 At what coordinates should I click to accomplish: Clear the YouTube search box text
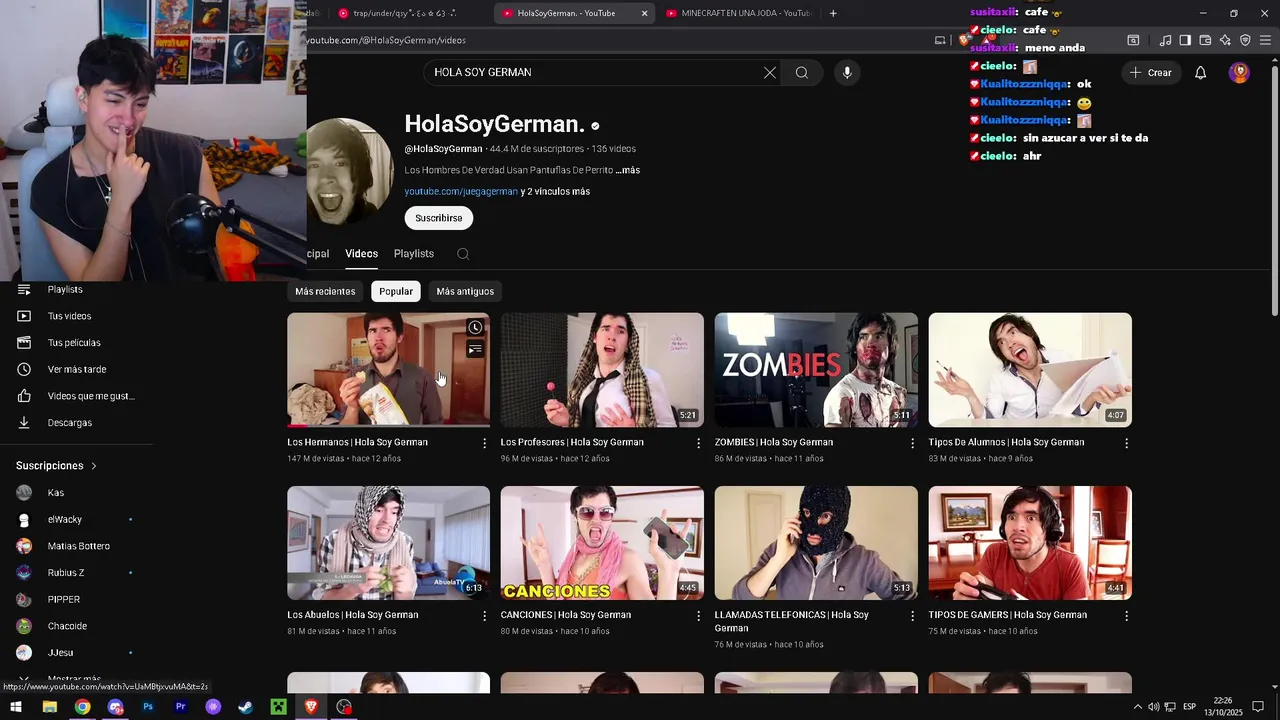[770, 72]
